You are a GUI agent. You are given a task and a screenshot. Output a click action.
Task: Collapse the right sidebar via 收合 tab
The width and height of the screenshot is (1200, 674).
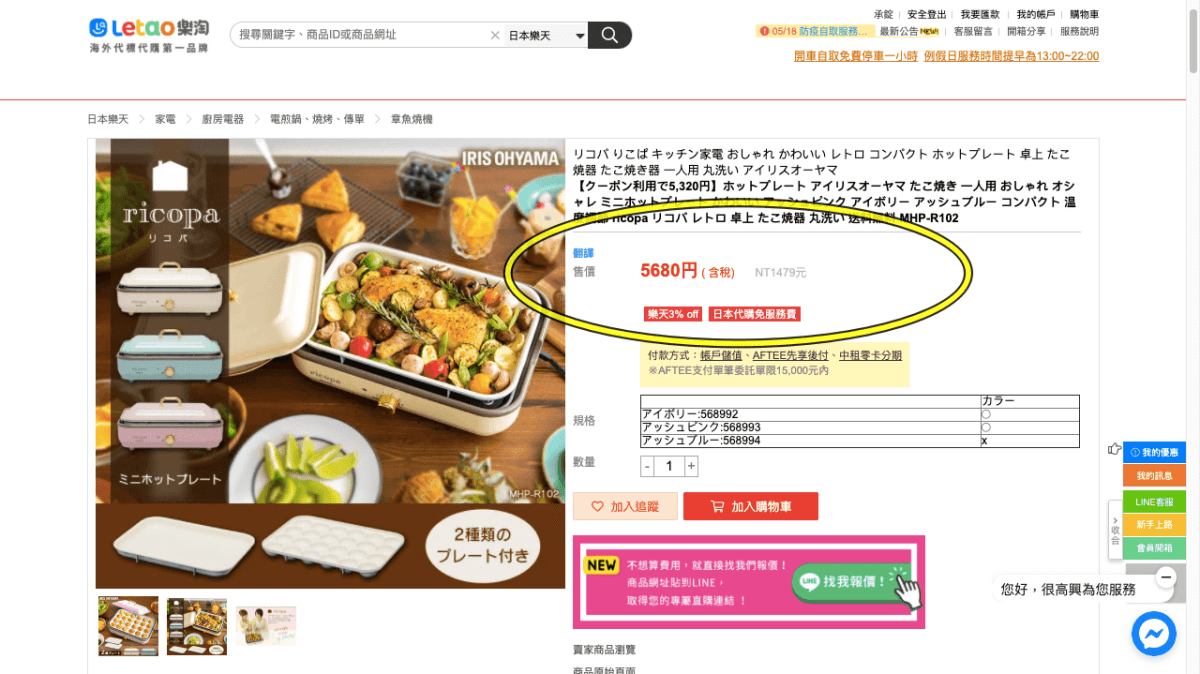click(x=1115, y=530)
